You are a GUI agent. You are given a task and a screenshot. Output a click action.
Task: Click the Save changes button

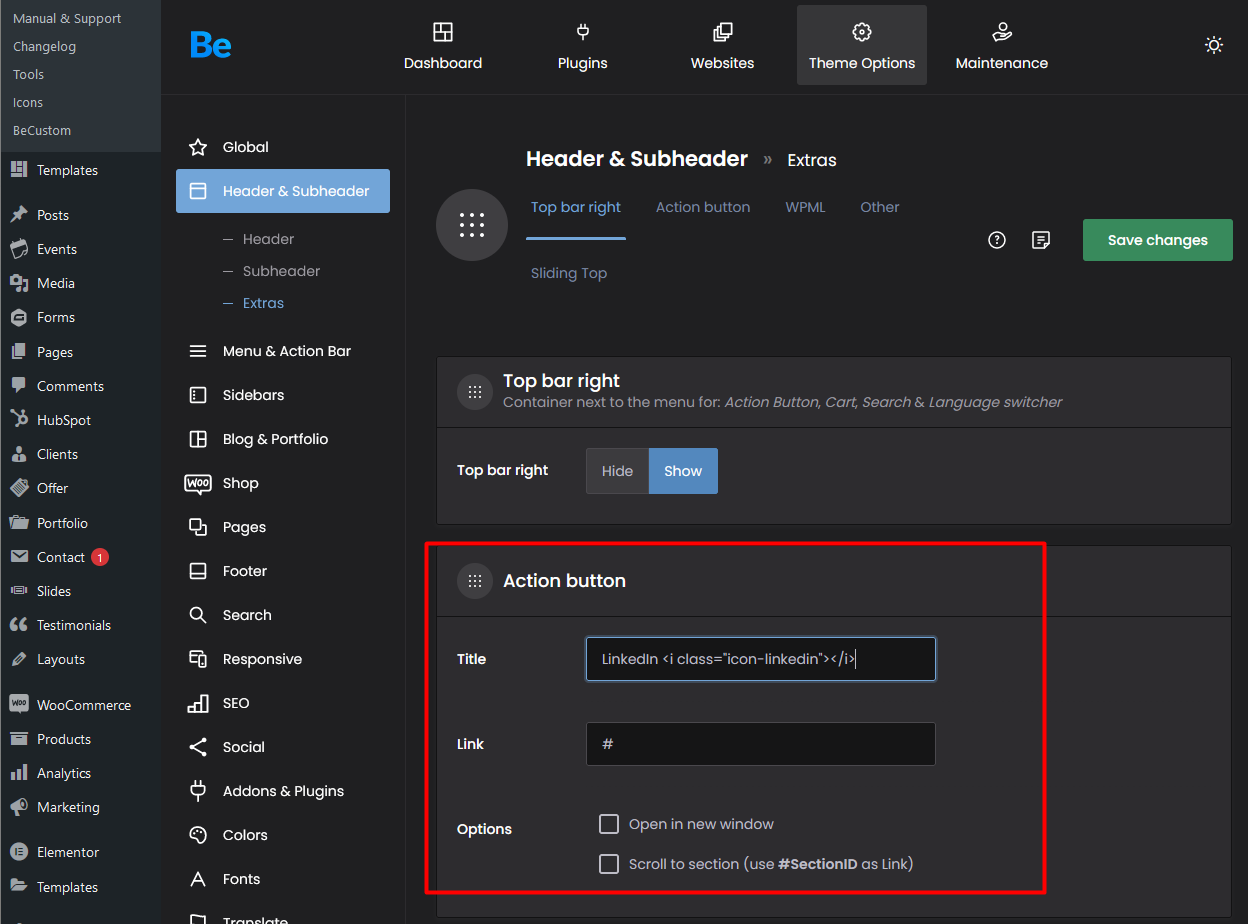coord(1157,240)
